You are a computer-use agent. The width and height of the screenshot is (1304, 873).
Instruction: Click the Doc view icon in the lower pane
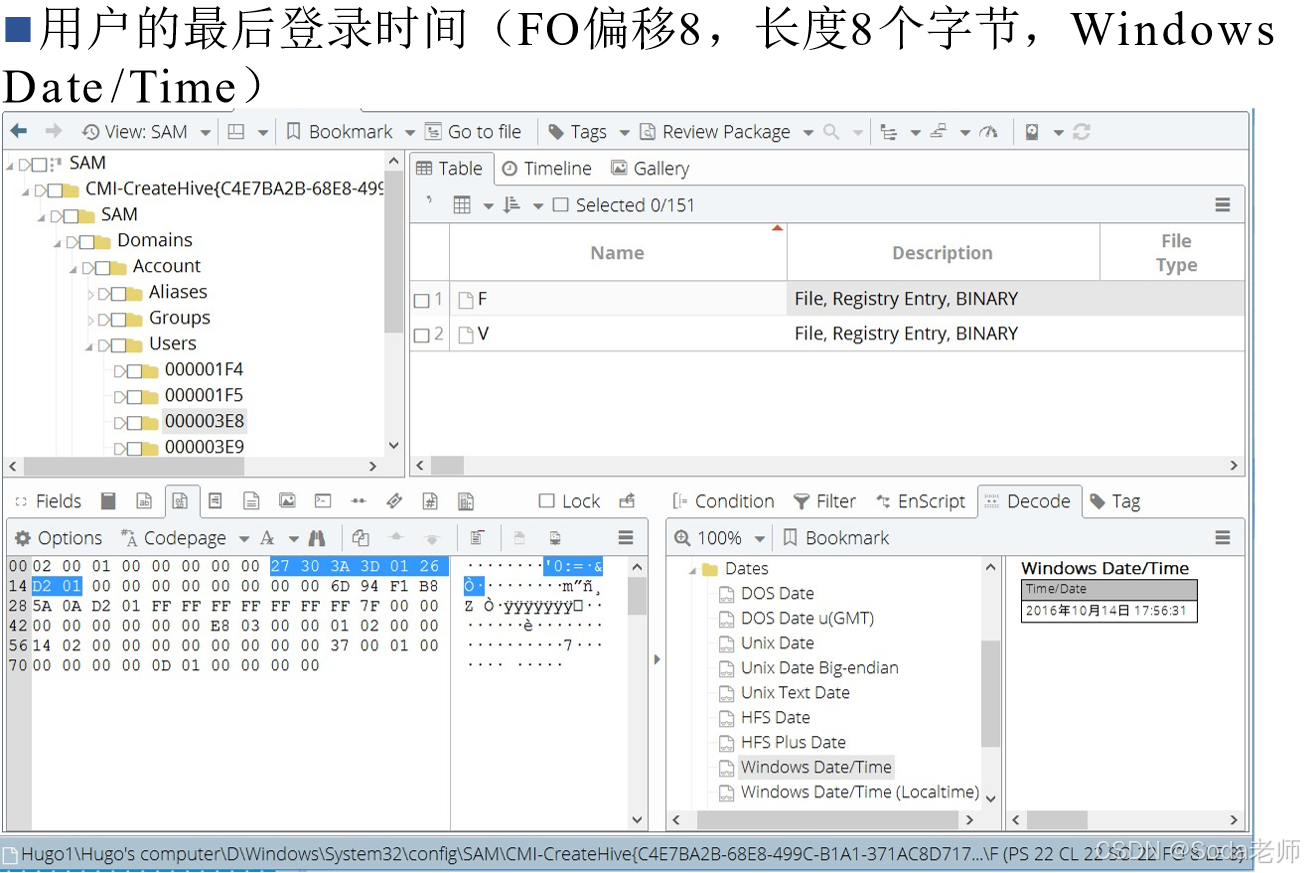tap(215, 501)
